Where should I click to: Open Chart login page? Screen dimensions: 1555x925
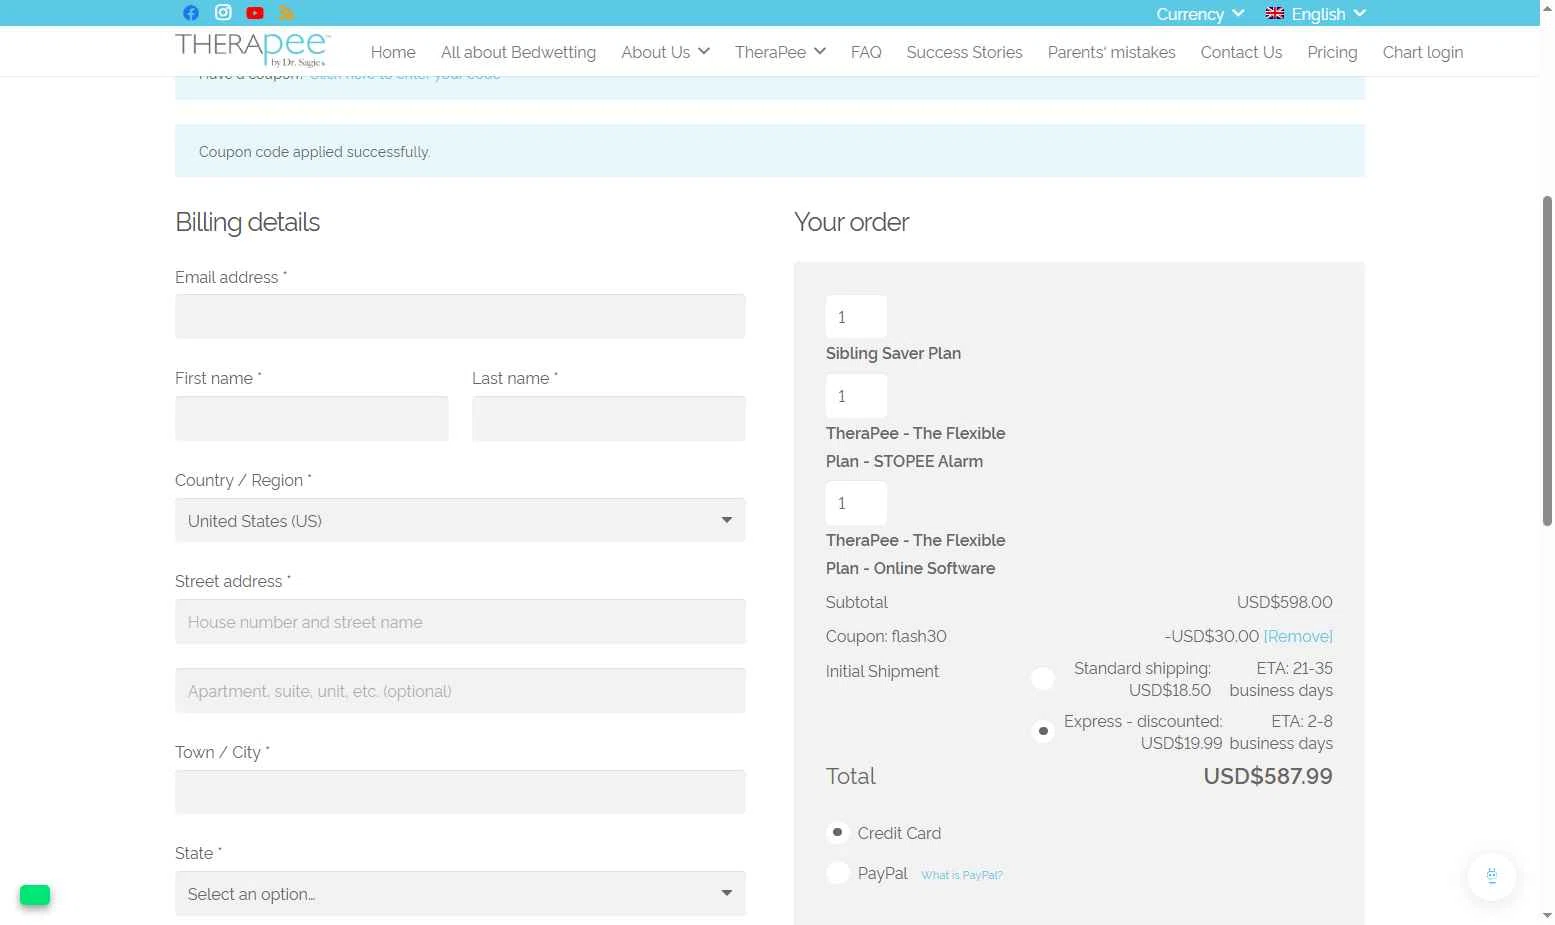[x=1422, y=52]
